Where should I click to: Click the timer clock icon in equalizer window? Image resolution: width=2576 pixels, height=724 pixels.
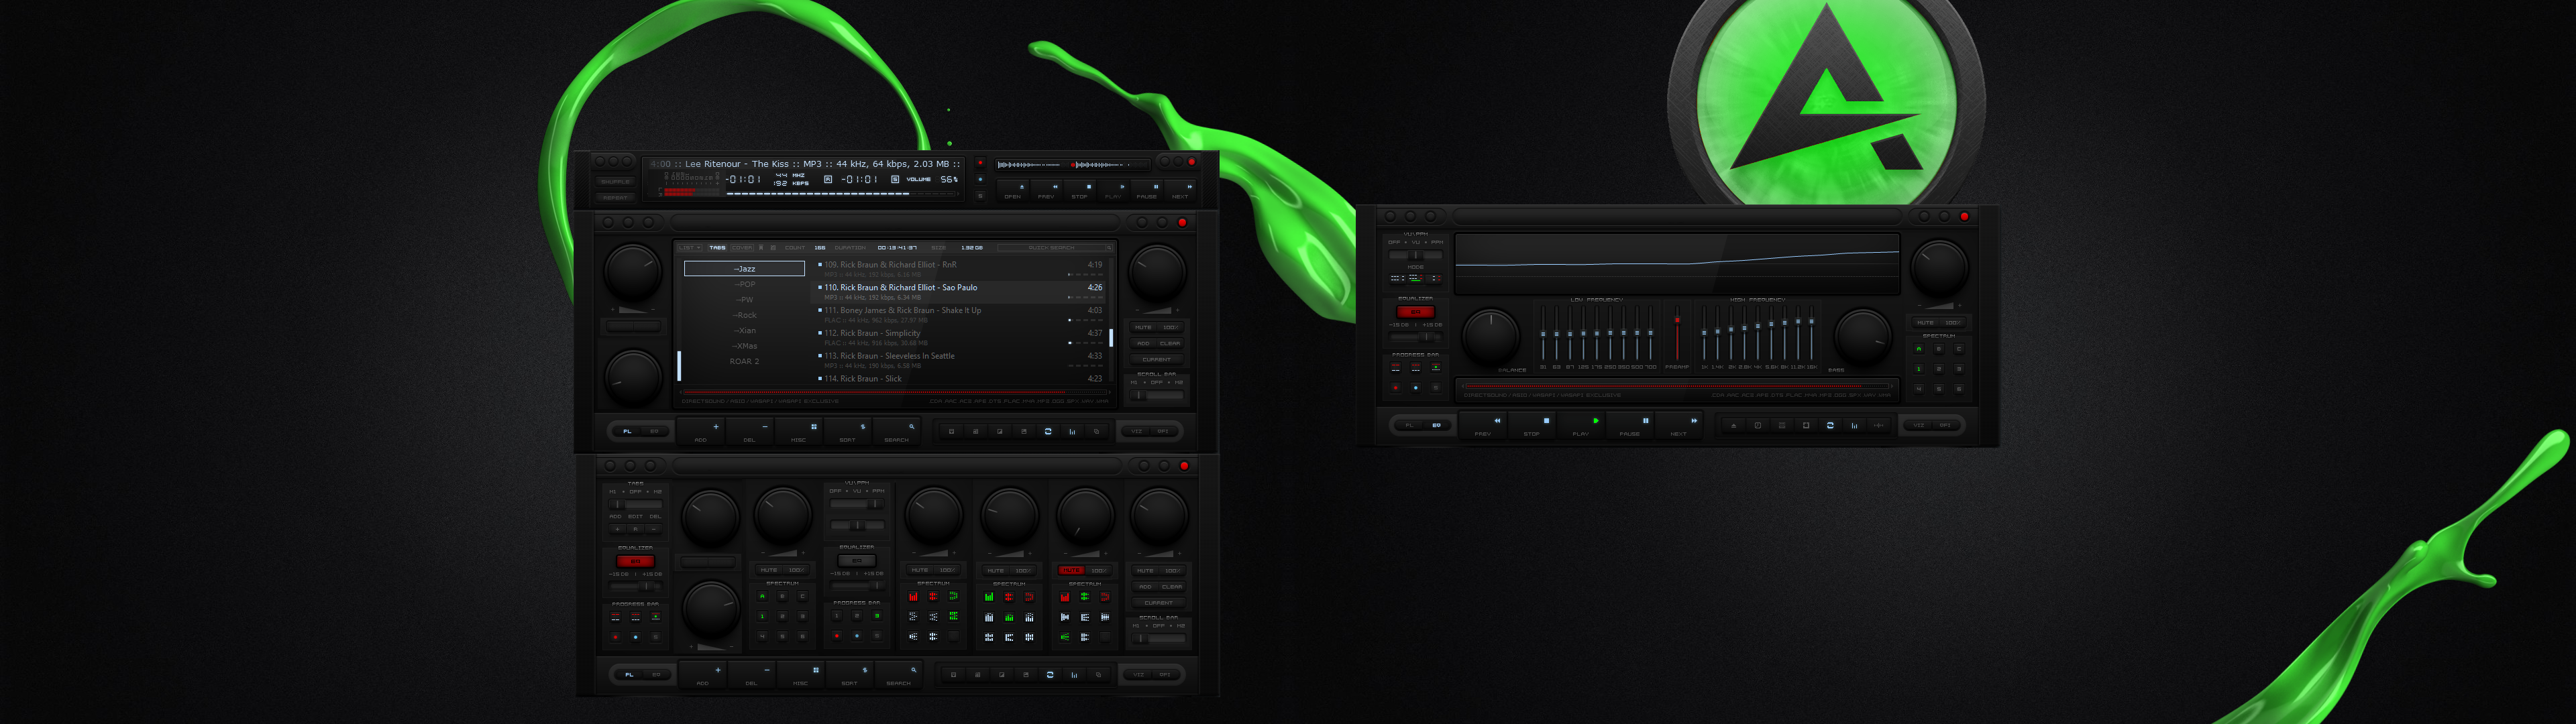click(1758, 426)
